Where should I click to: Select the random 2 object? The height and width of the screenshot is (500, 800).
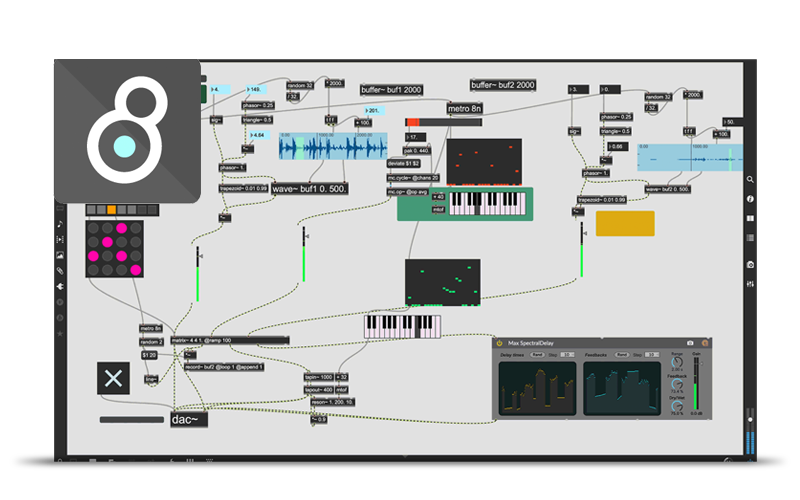coord(151,342)
